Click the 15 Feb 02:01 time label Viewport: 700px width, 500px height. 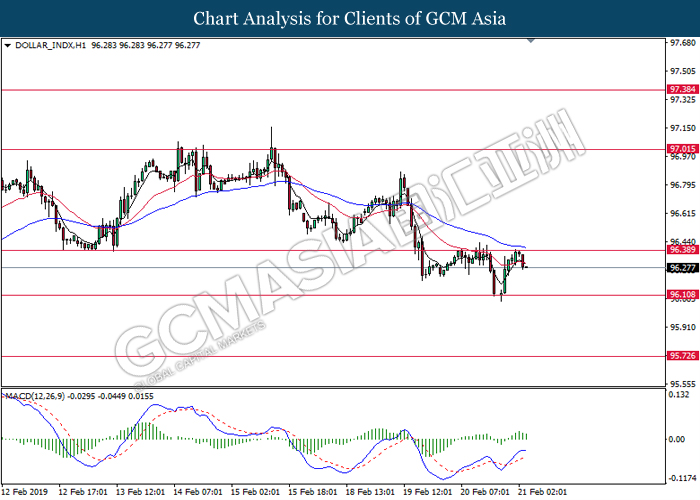tap(255, 492)
